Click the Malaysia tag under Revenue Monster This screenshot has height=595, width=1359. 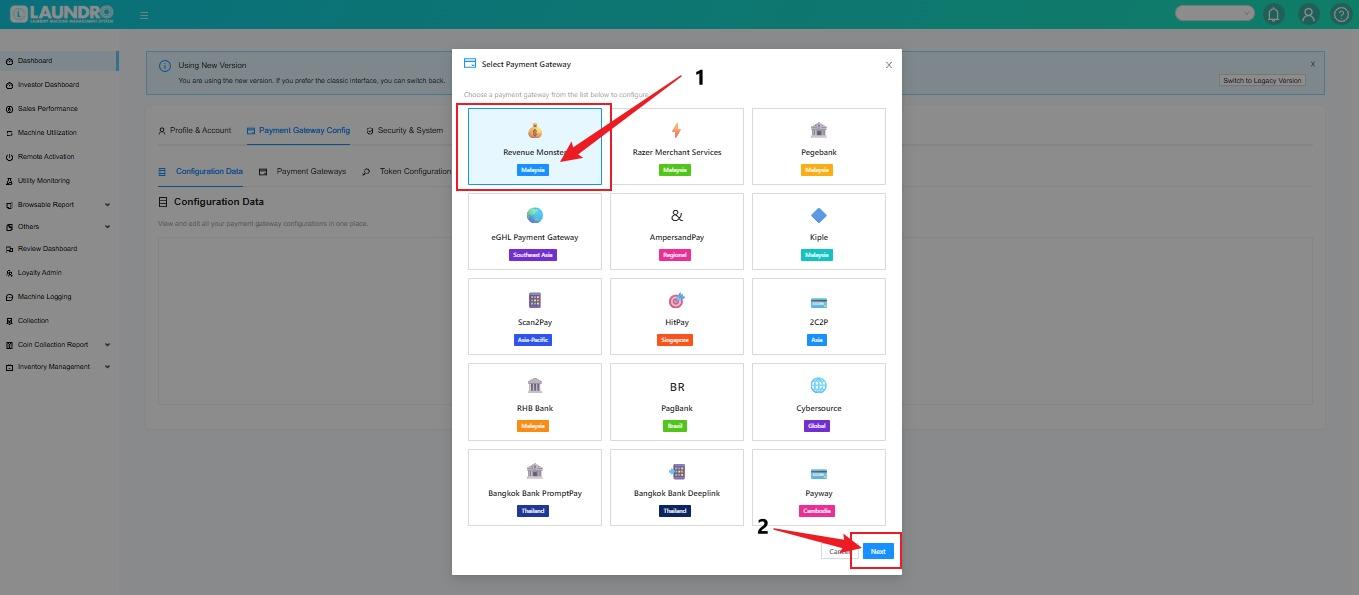533,170
